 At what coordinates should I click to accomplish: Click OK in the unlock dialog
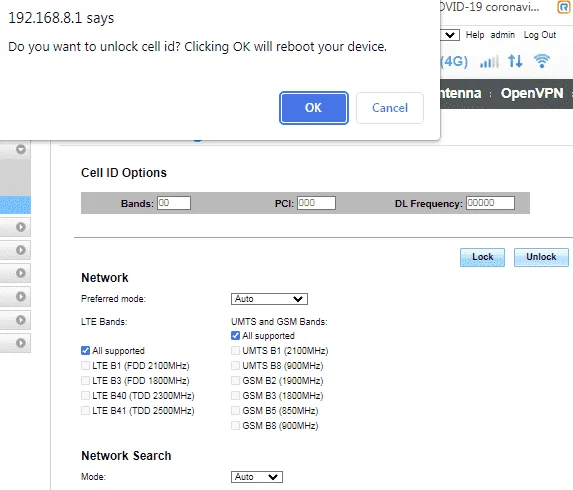click(314, 108)
